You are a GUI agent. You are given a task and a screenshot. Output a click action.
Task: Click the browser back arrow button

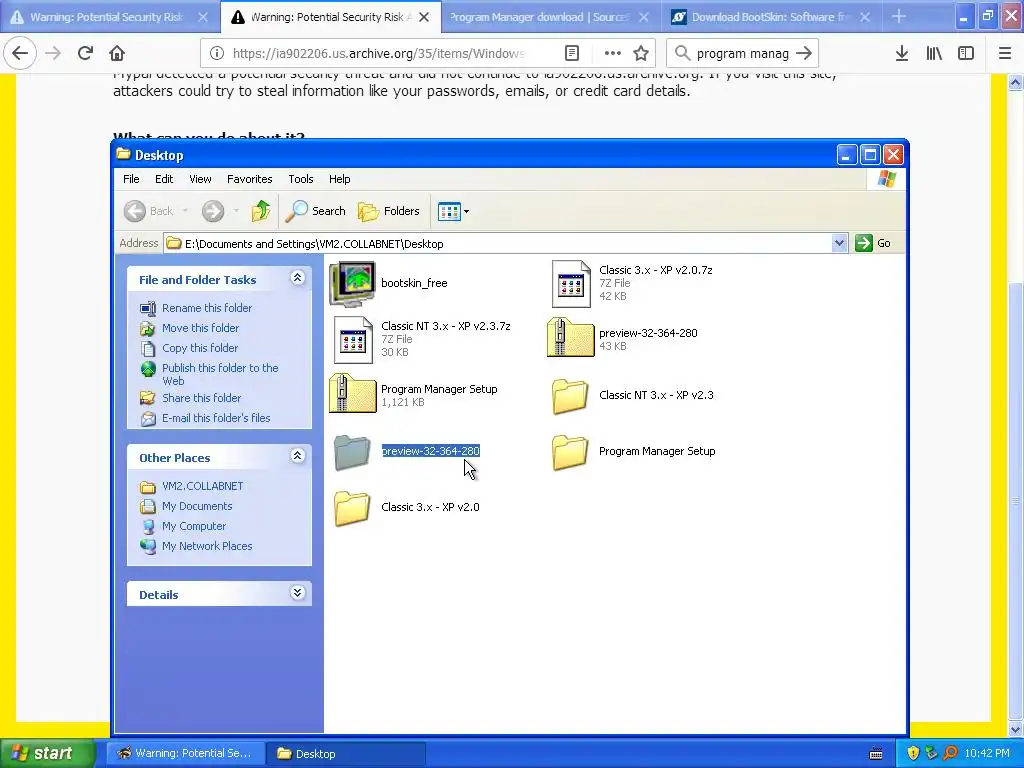(20, 54)
